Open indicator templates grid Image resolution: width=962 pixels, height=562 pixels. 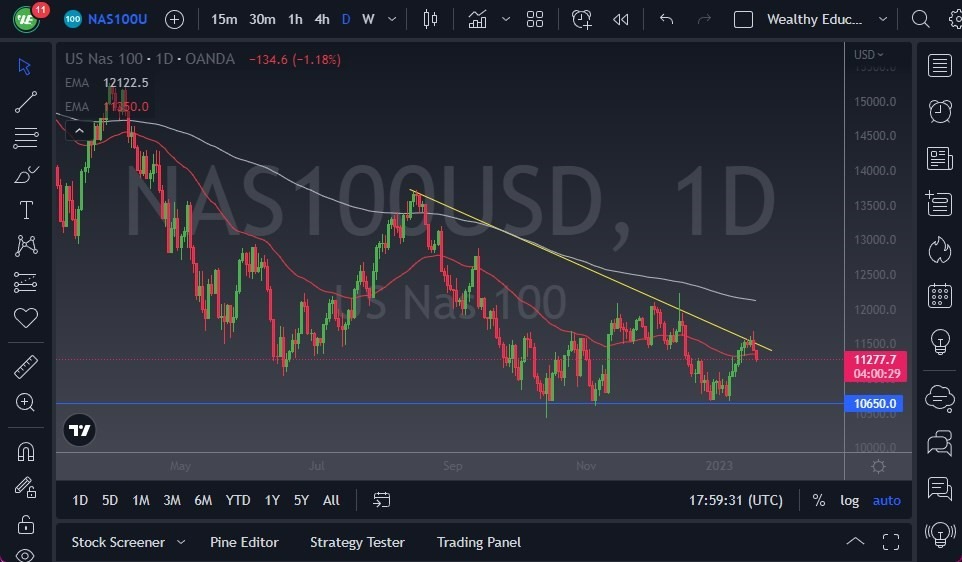(x=535, y=20)
